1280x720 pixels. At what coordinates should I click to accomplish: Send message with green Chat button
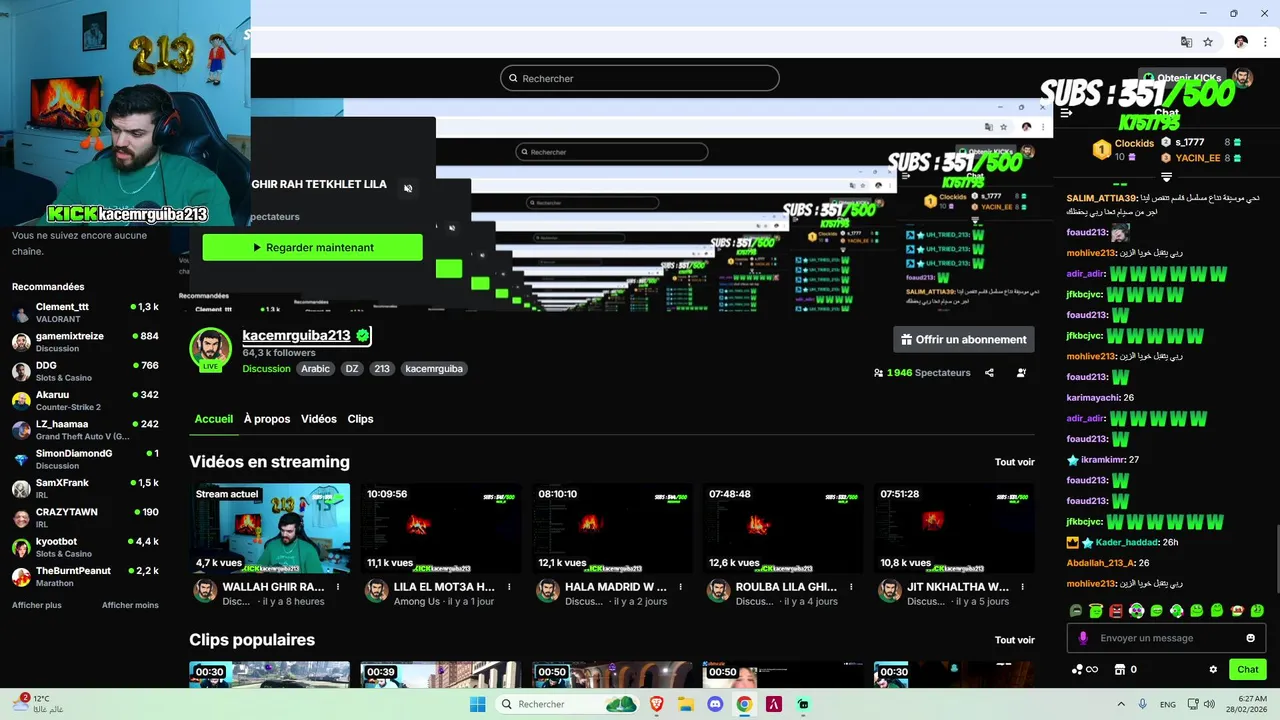[x=1248, y=670]
